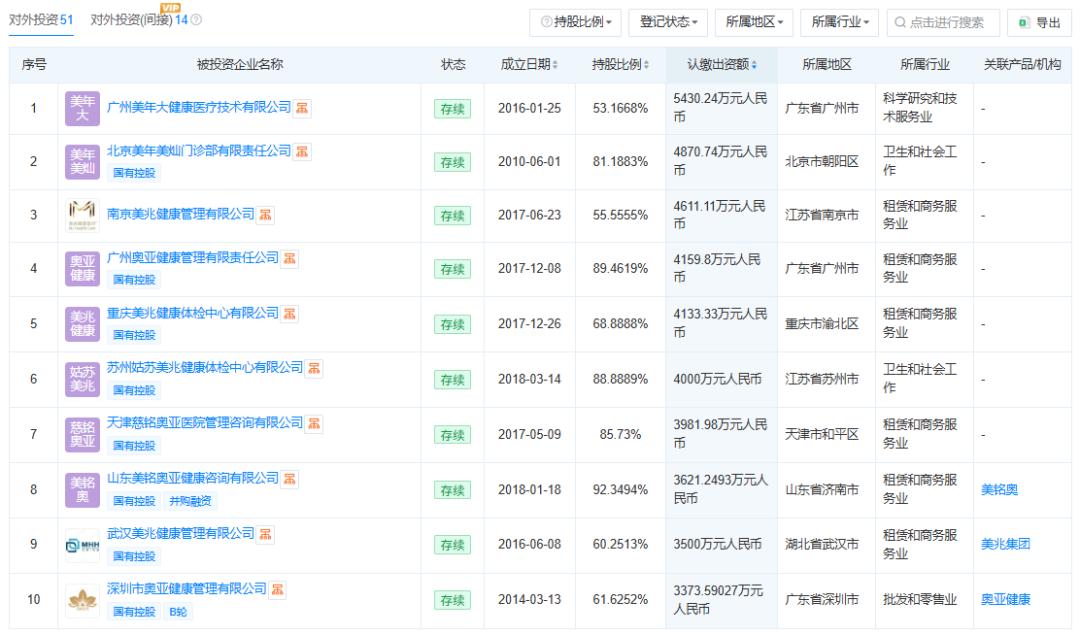The height and width of the screenshot is (635, 1080).
Task: Open 北京美年美灿门诊部有限责任公司 link
Action: [199, 151]
